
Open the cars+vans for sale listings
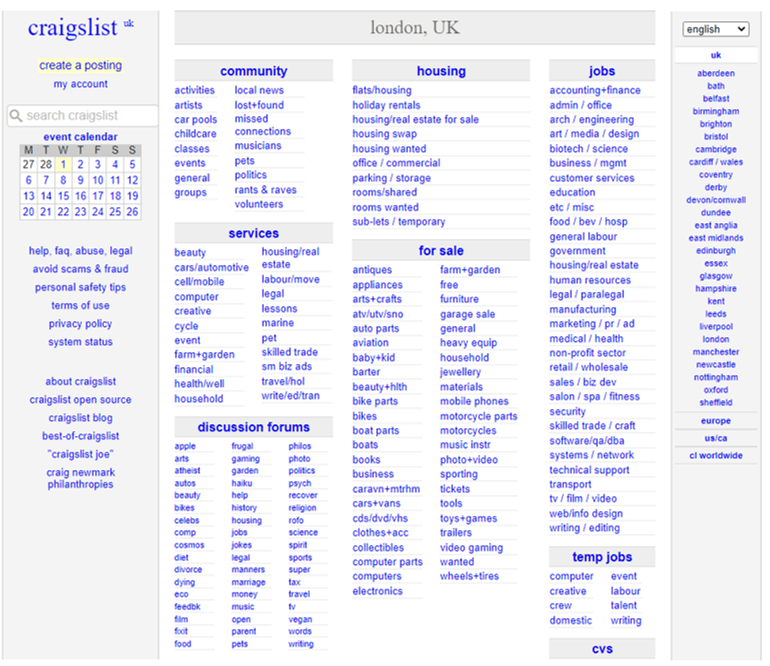click(x=376, y=503)
